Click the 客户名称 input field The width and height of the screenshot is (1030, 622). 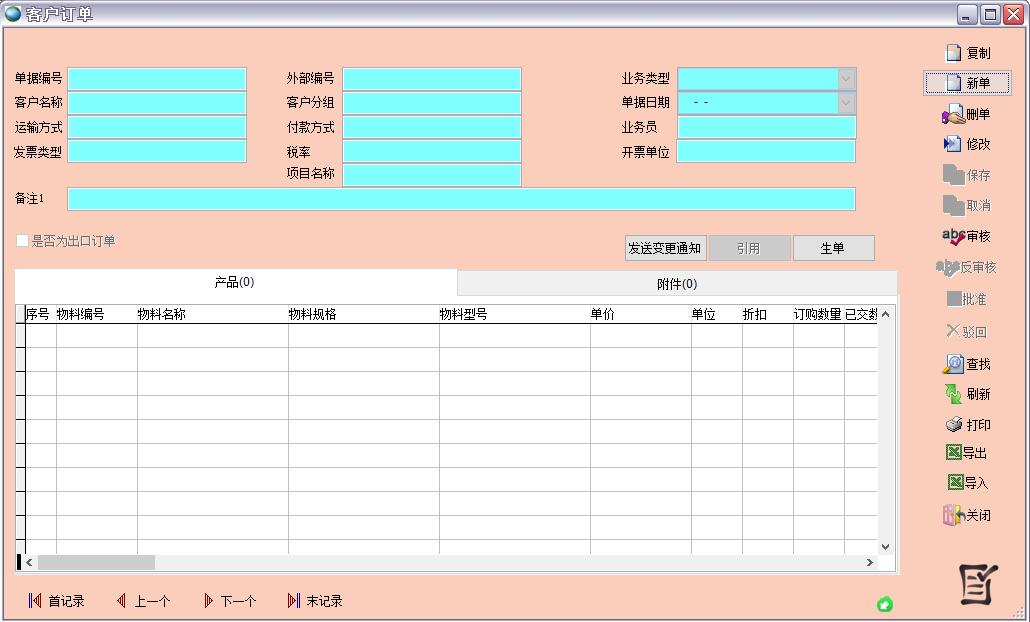click(157, 103)
